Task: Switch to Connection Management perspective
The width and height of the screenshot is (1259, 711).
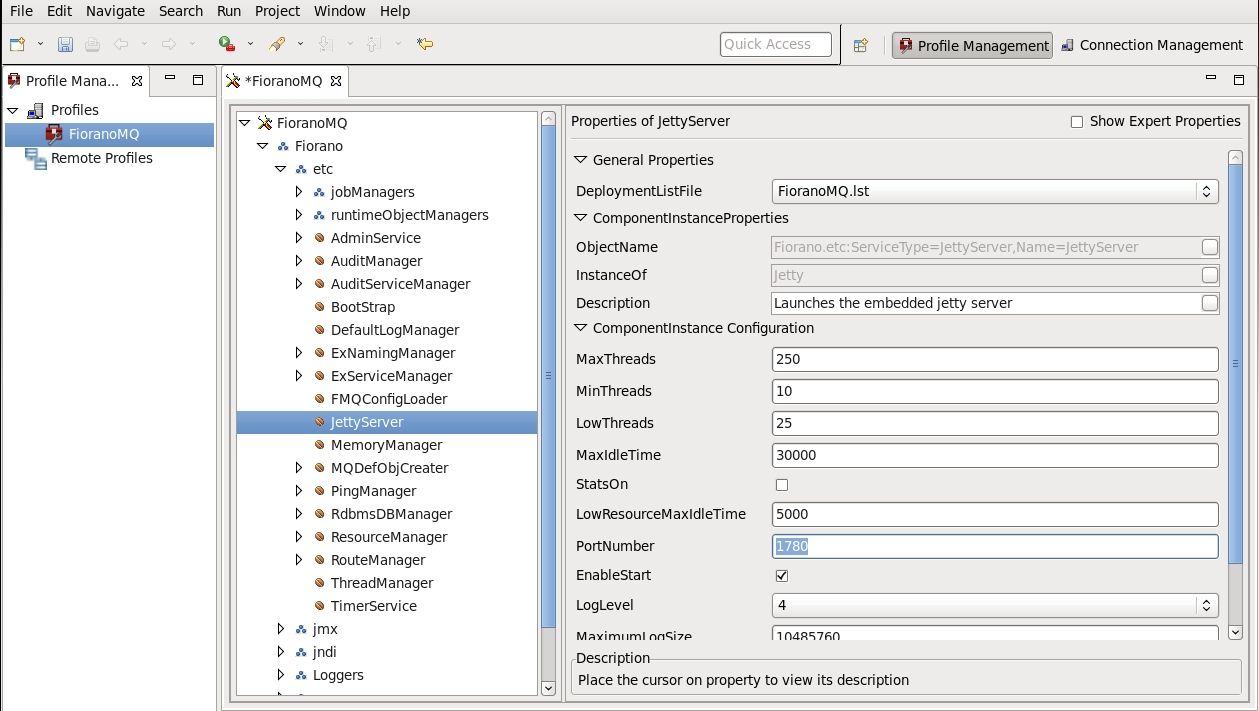Action: (x=1151, y=45)
